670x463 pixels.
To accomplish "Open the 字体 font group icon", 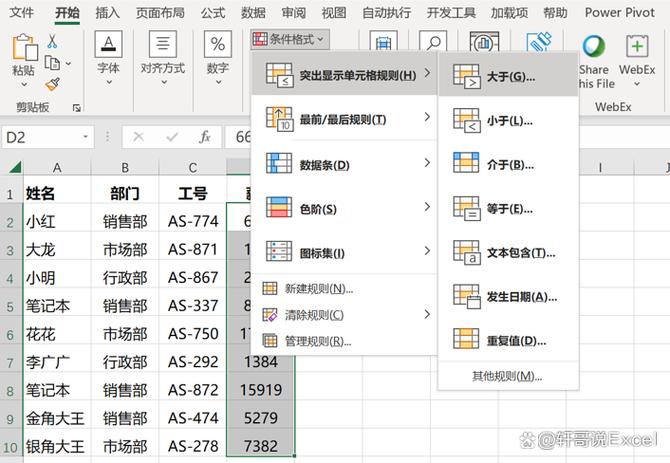I will [x=109, y=44].
